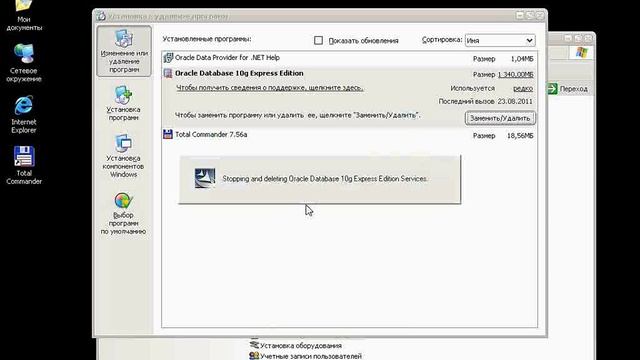Launch Total Commander desktop shortcut

24,165
